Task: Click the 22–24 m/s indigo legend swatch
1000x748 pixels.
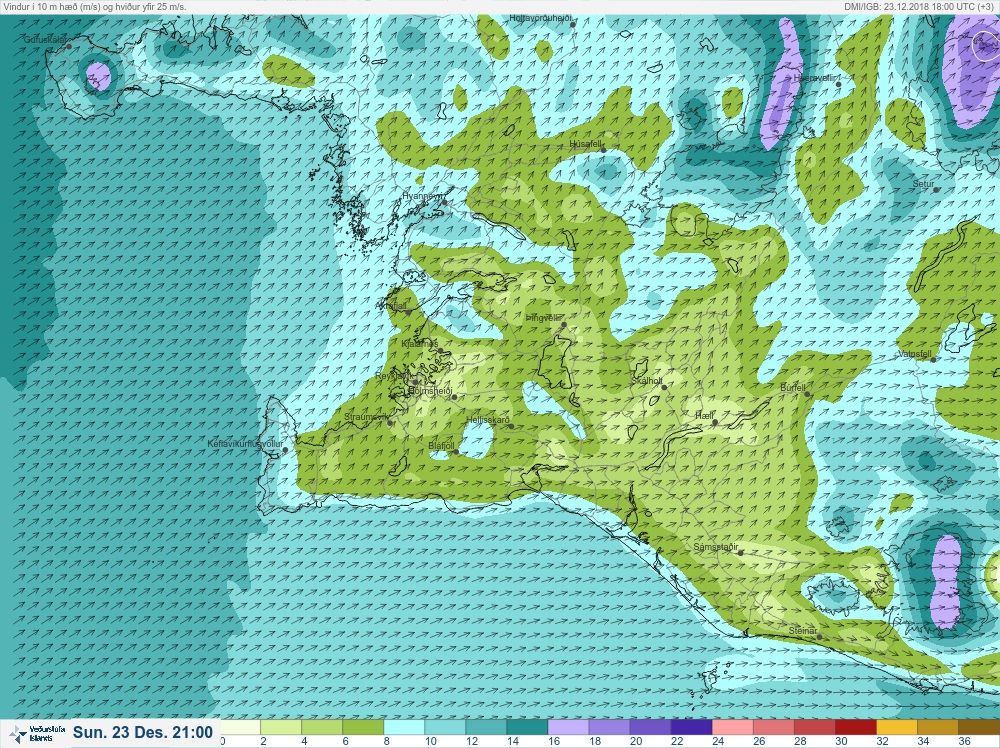Action: coord(691,728)
